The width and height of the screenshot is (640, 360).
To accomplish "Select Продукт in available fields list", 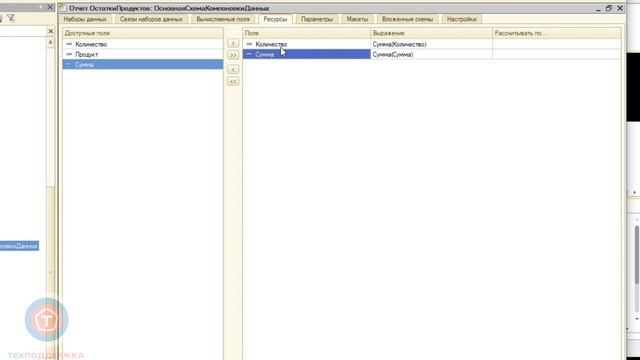I will click(x=143, y=54).
